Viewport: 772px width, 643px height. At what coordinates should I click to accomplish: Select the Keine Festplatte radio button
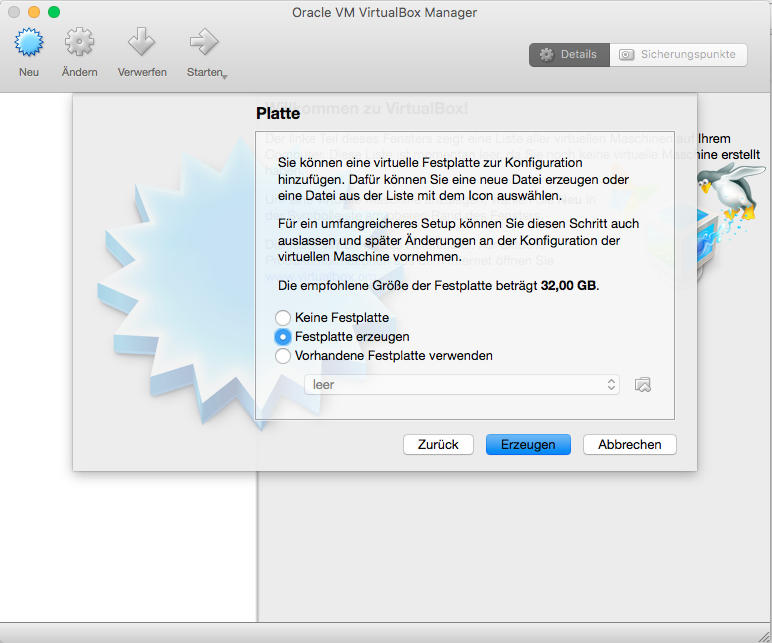(283, 318)
